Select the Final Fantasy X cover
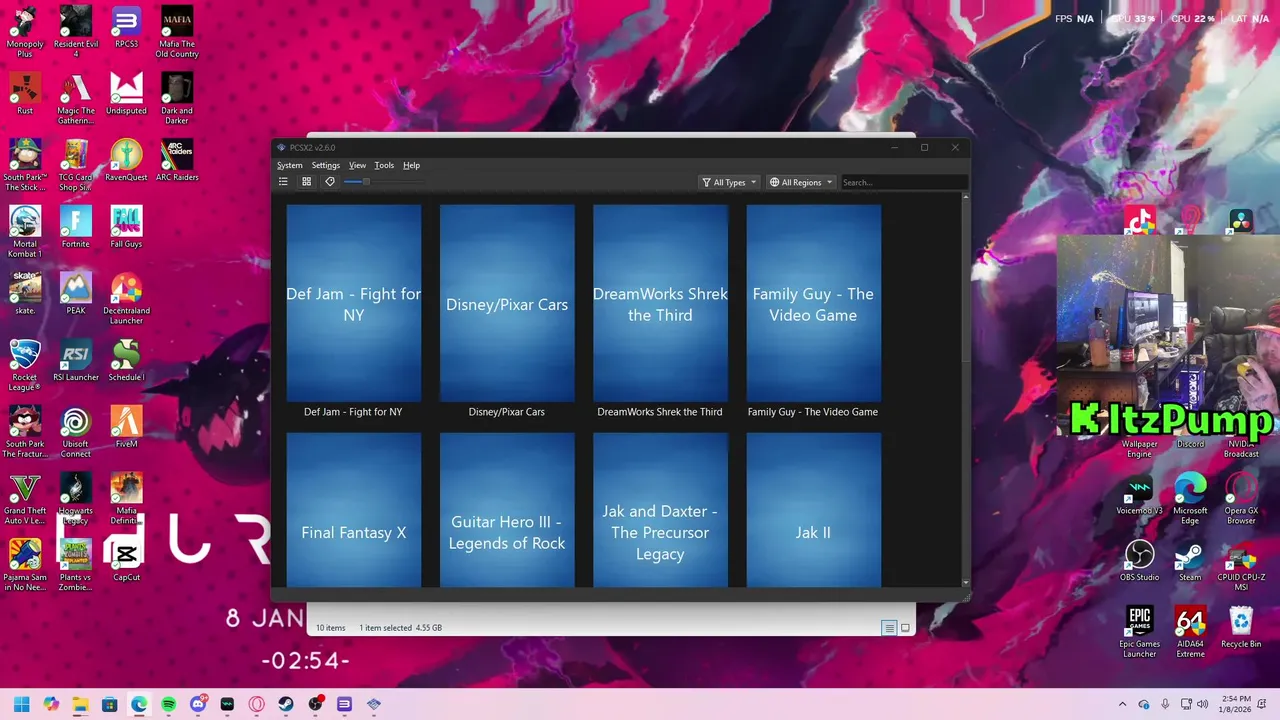Viewport: 1280px width, 720px height. 354,510
